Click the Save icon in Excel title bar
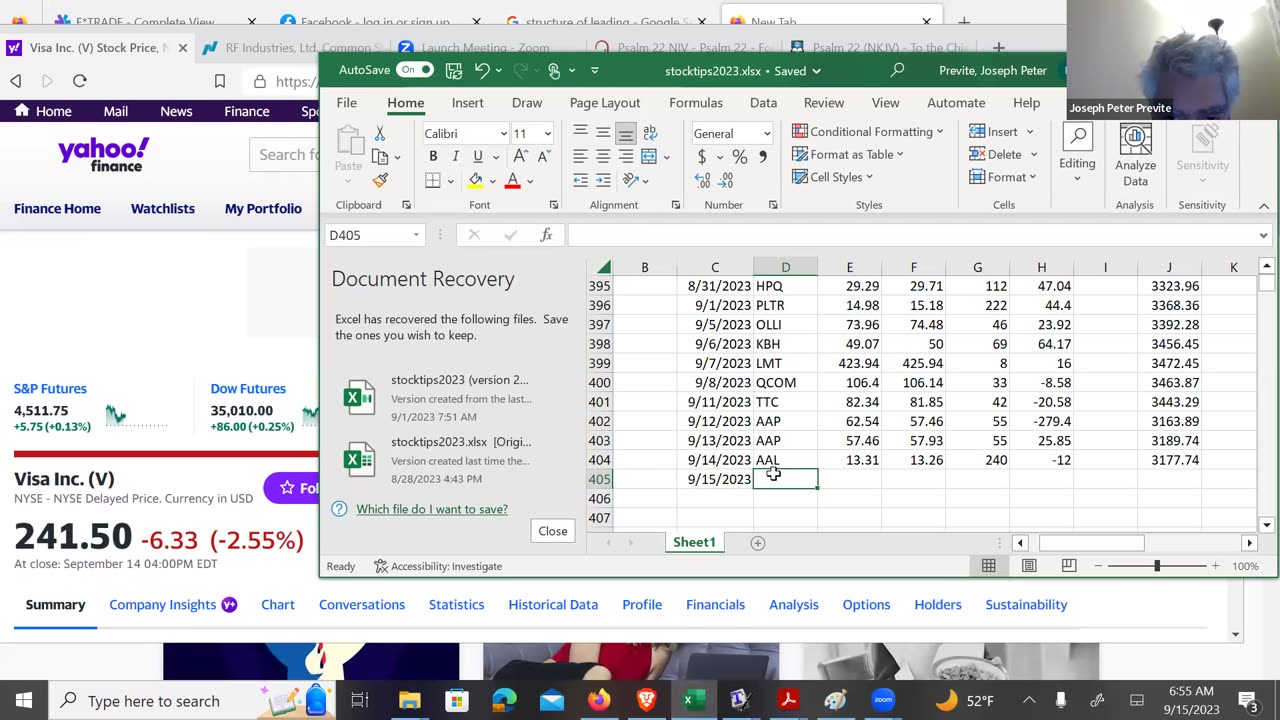 tap(454, 70)
